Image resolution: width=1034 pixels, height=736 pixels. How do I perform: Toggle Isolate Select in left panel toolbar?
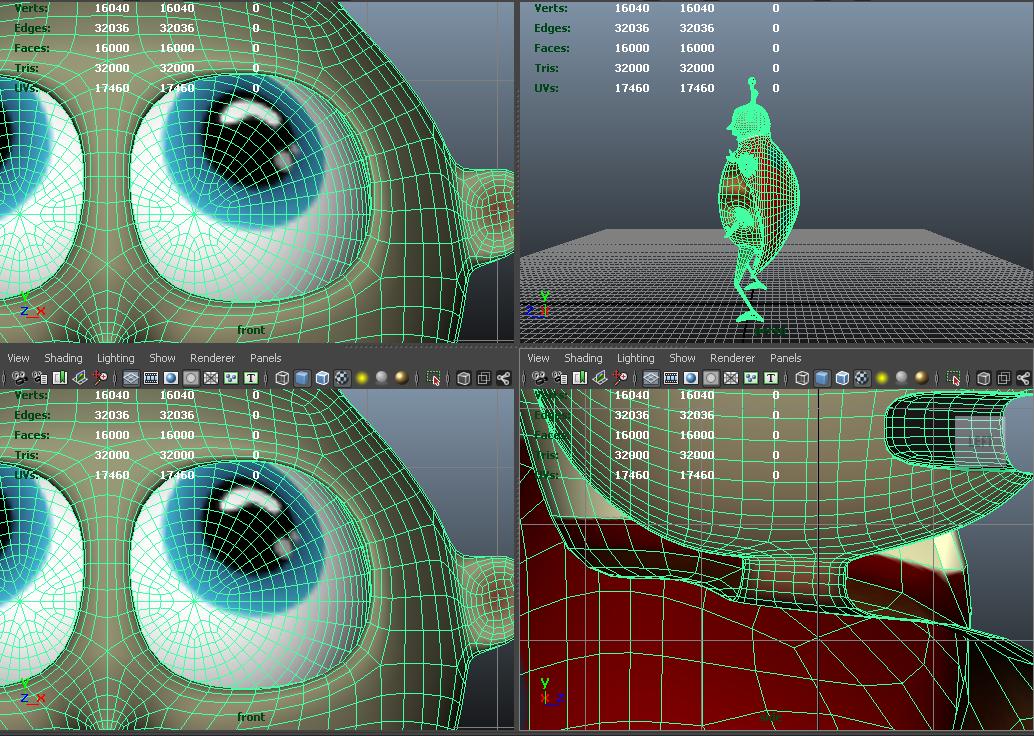tap(433, 378)
